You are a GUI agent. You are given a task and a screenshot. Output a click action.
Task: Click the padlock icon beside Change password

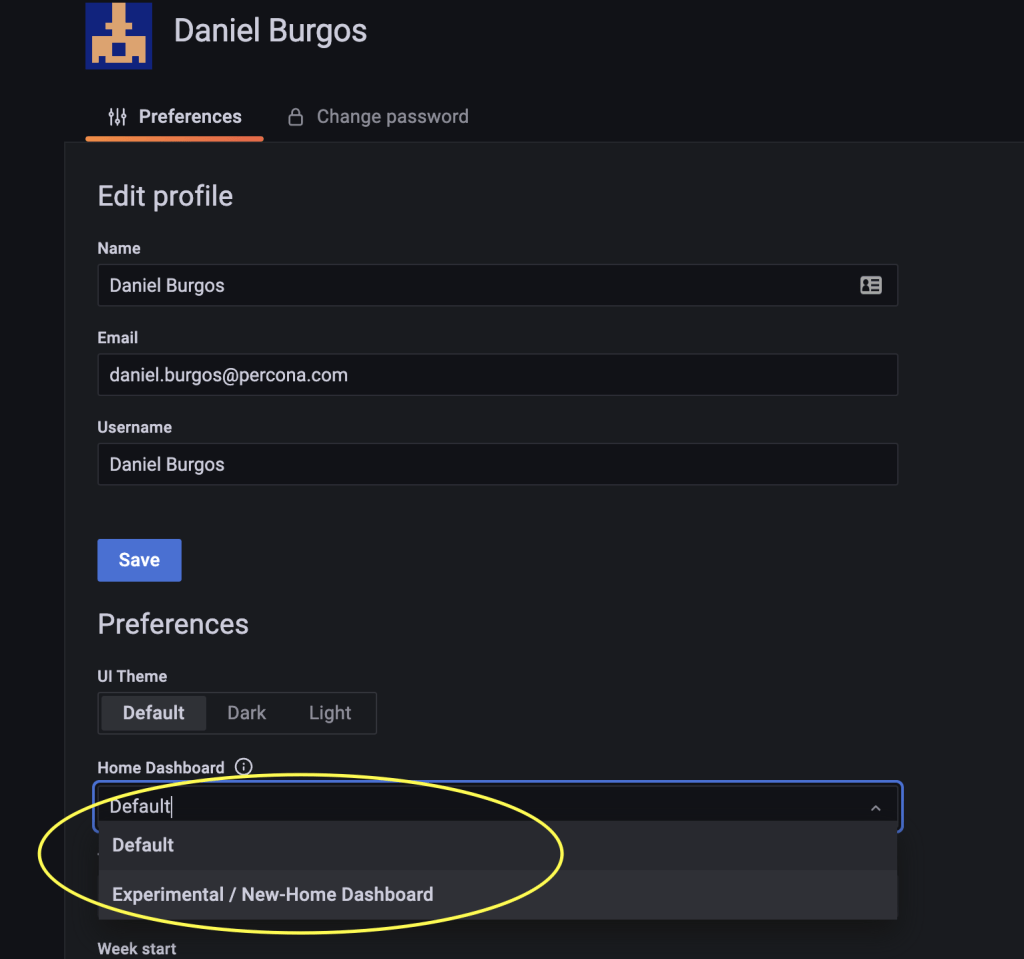[x=295, y=117]
